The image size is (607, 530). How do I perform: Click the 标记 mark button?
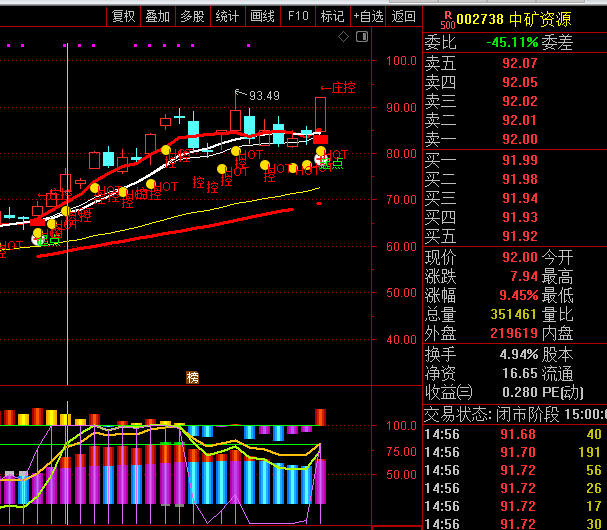(x=331, y=16)
